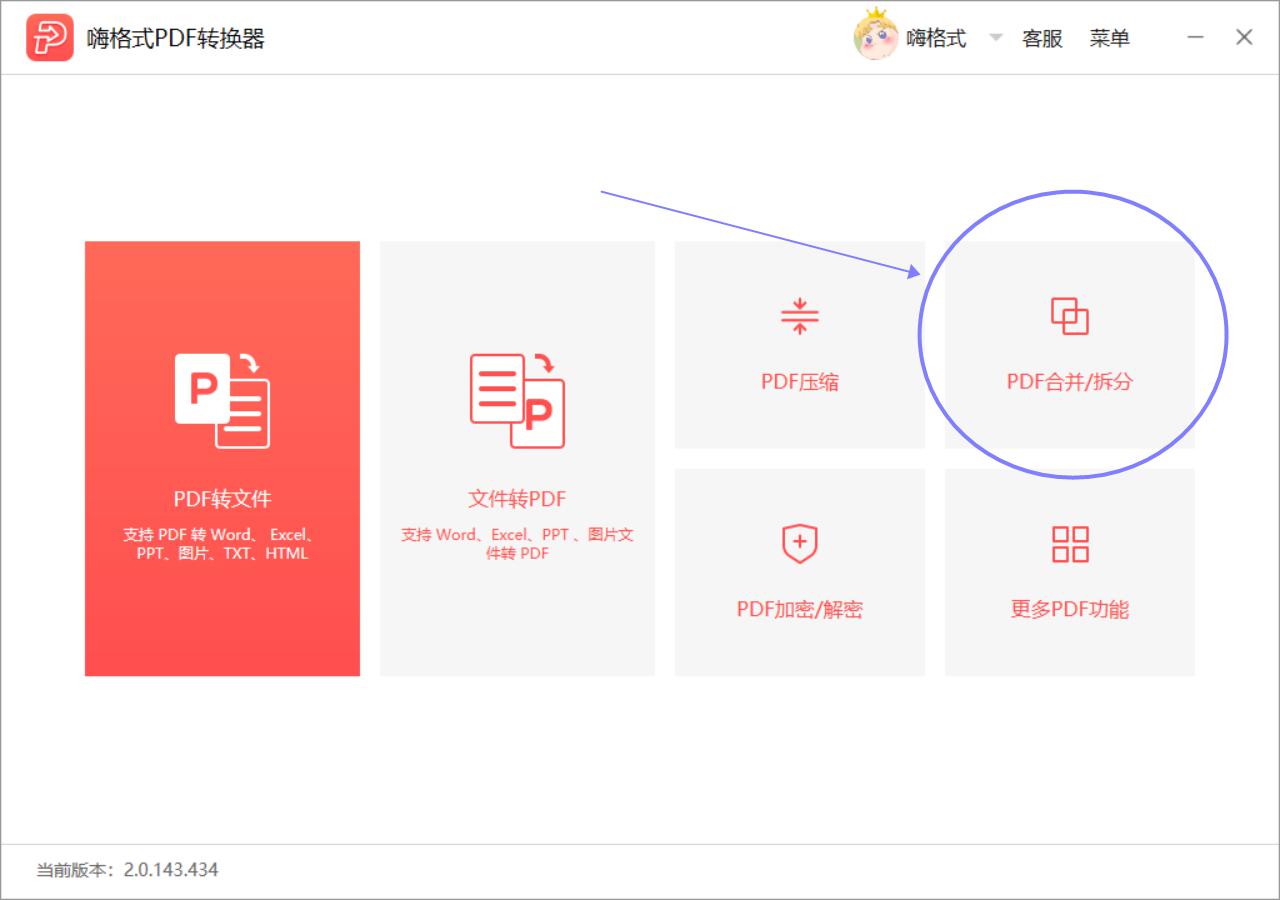Click the PDF加密/解密 shield icon
This screenshot has height=900, width=1280.
pyautogui.click(x=800, y=544)
